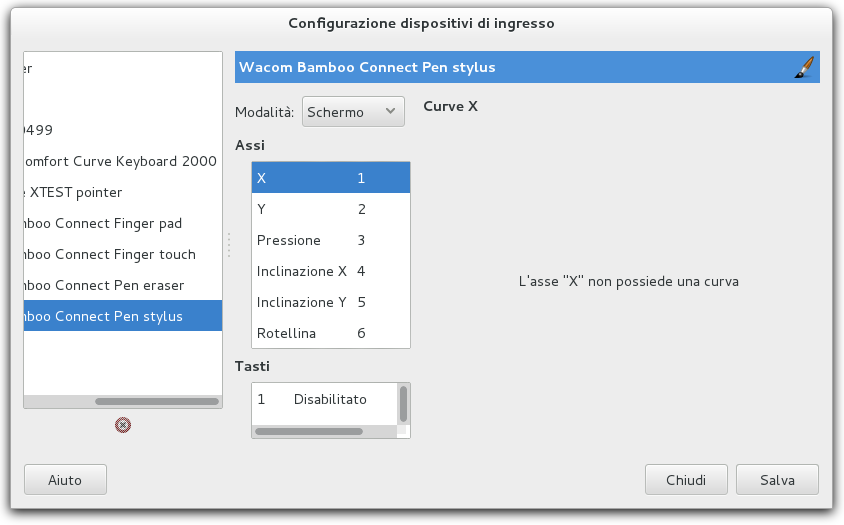Click the red delete device icon

(123, 425)
